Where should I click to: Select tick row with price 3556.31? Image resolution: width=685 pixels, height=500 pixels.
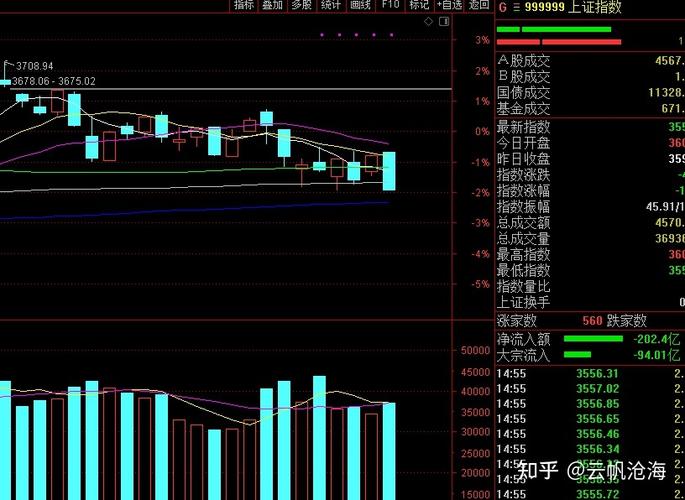point(591,373)
